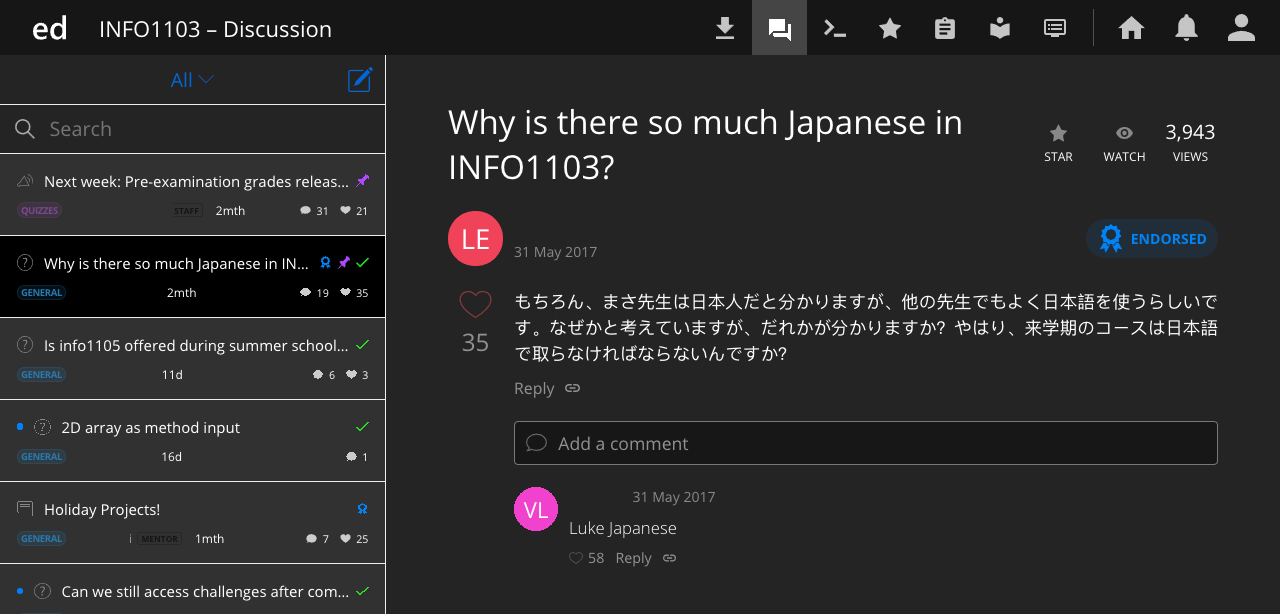1280x614 pixels.
Task: Click the GENERAL category tag
Action: 41,292
